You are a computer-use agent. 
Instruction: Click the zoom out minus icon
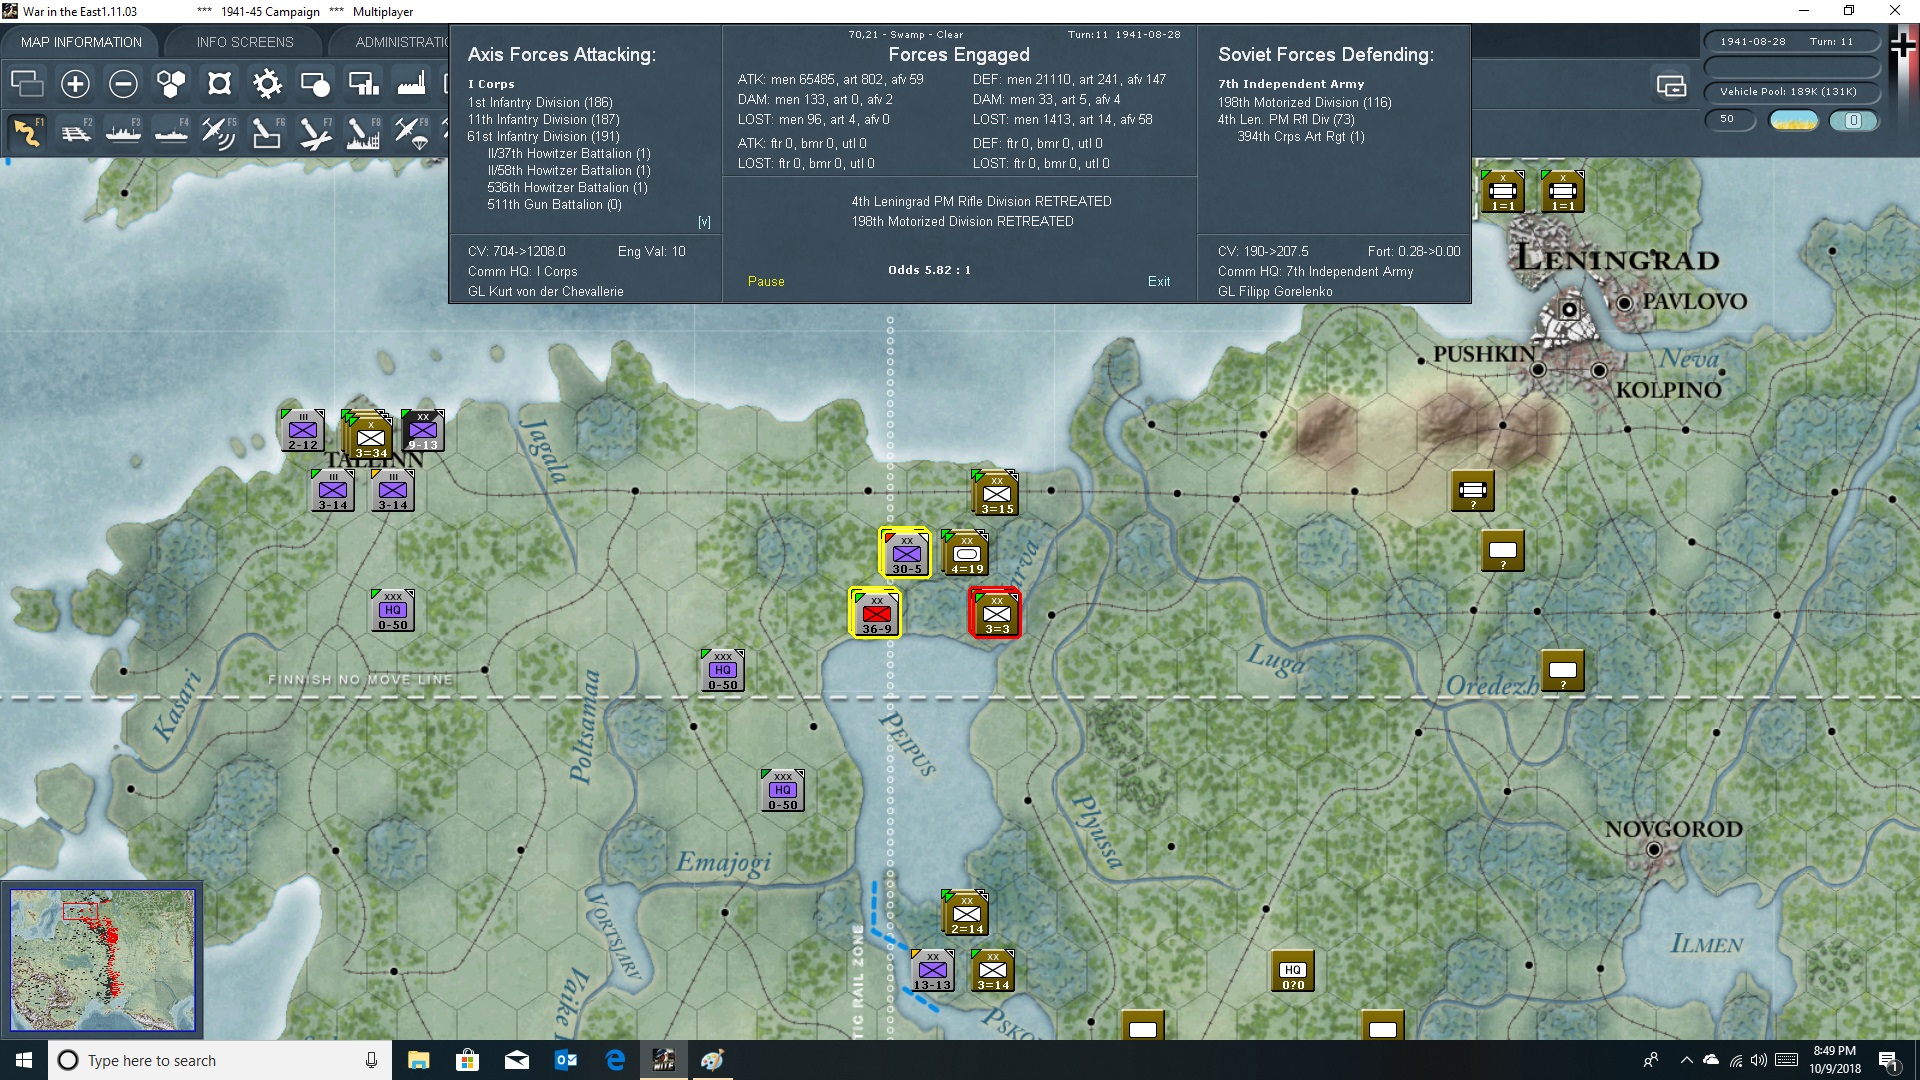[123, 84]
